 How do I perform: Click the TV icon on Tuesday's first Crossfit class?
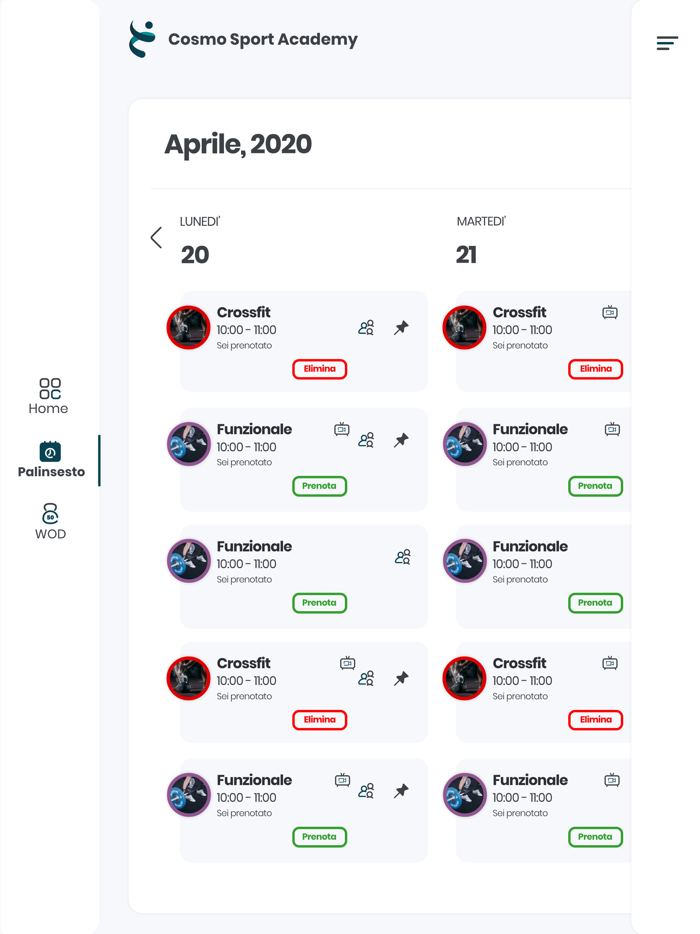click(610, 313)
